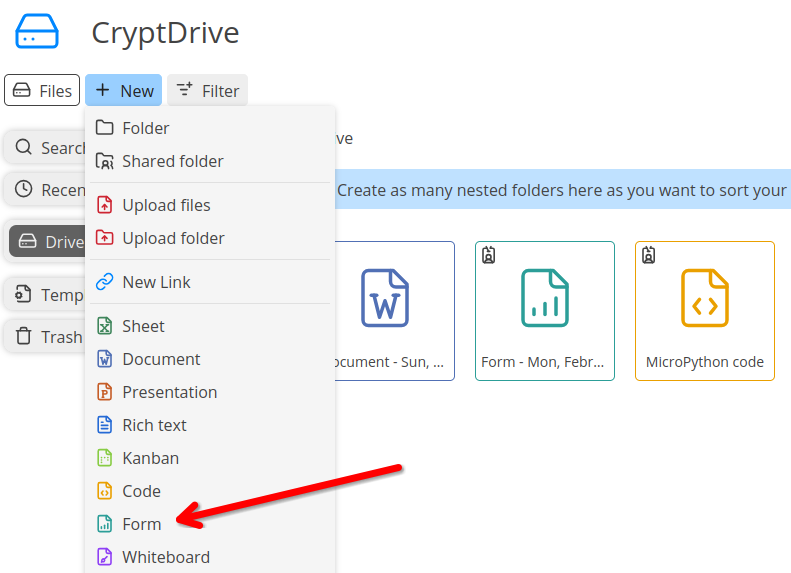
Task: Choose Shared folder menu entry
Action: pyautogui.click(x=210, y=161)
